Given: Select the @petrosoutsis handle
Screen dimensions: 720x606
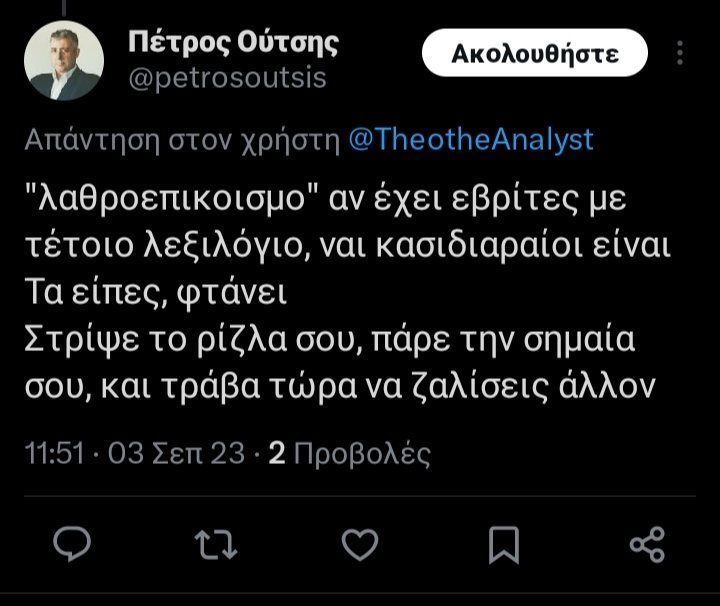Looking at the screenshot, I should point(228,78).
